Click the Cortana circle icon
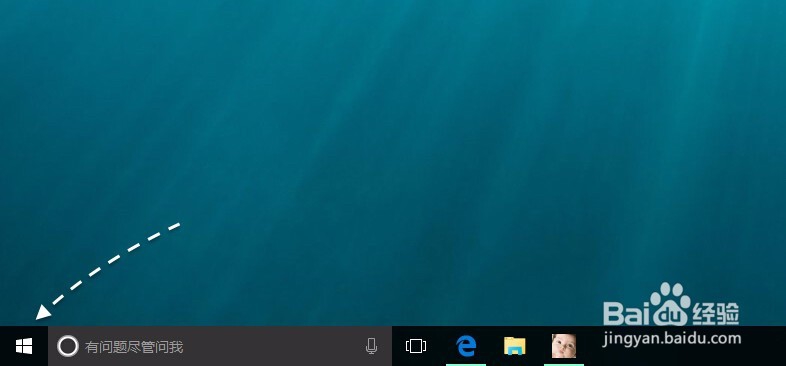This screenshot has height=366, width=786. 68,346
